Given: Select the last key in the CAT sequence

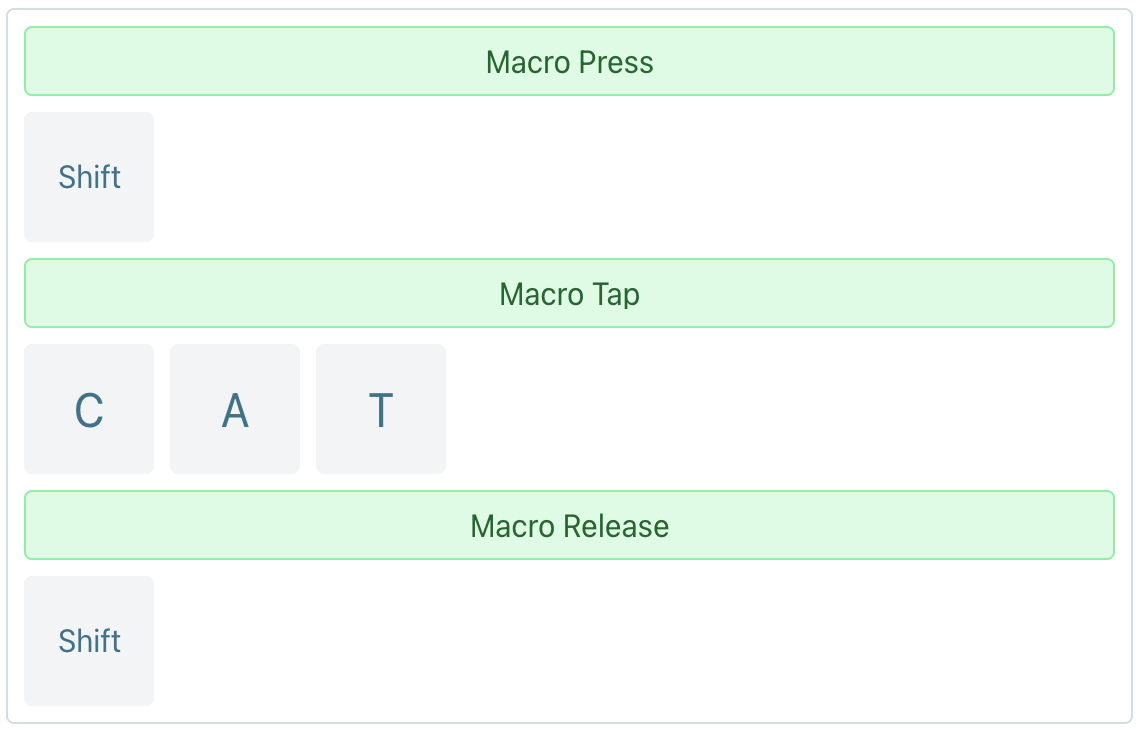Looking at the screenshot, I should click(381, 408).
